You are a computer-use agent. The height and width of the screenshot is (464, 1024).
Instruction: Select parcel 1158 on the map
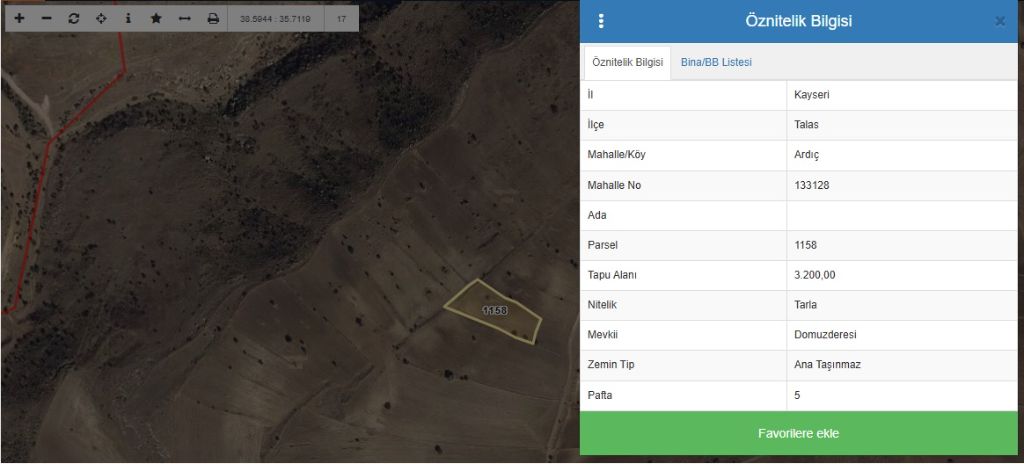pos(494,311)
